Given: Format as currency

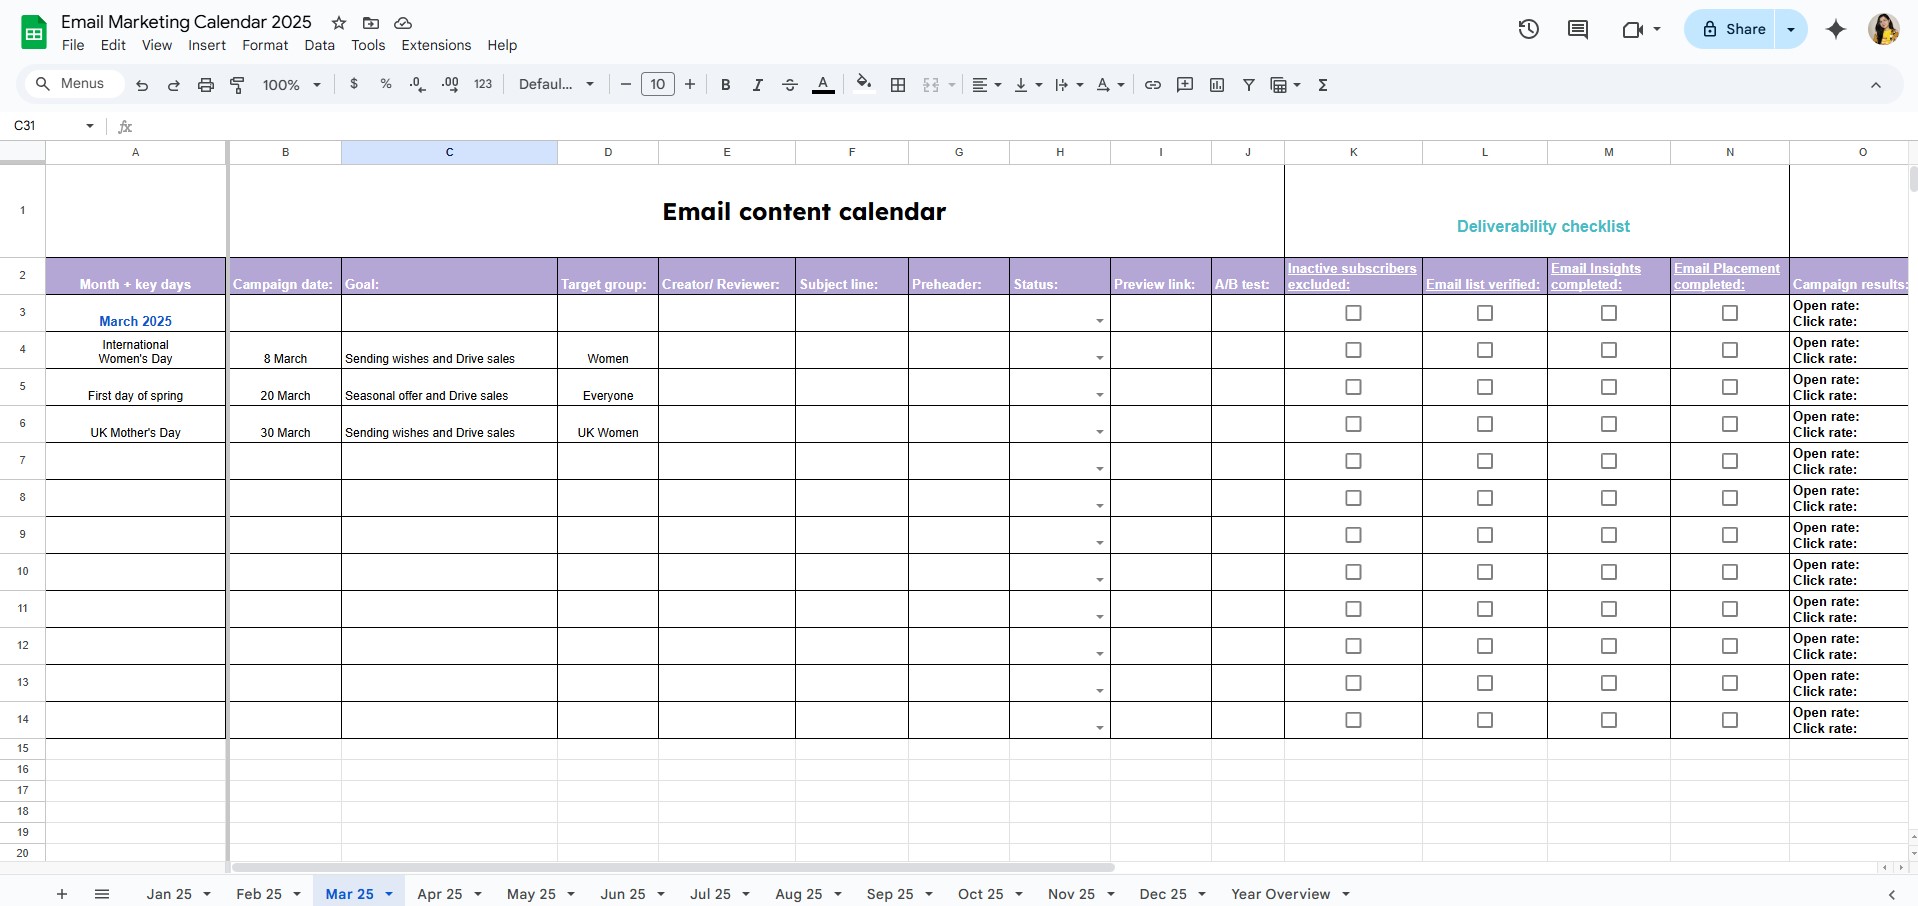Looking at the screenshot, I should [x=353, y=85].
